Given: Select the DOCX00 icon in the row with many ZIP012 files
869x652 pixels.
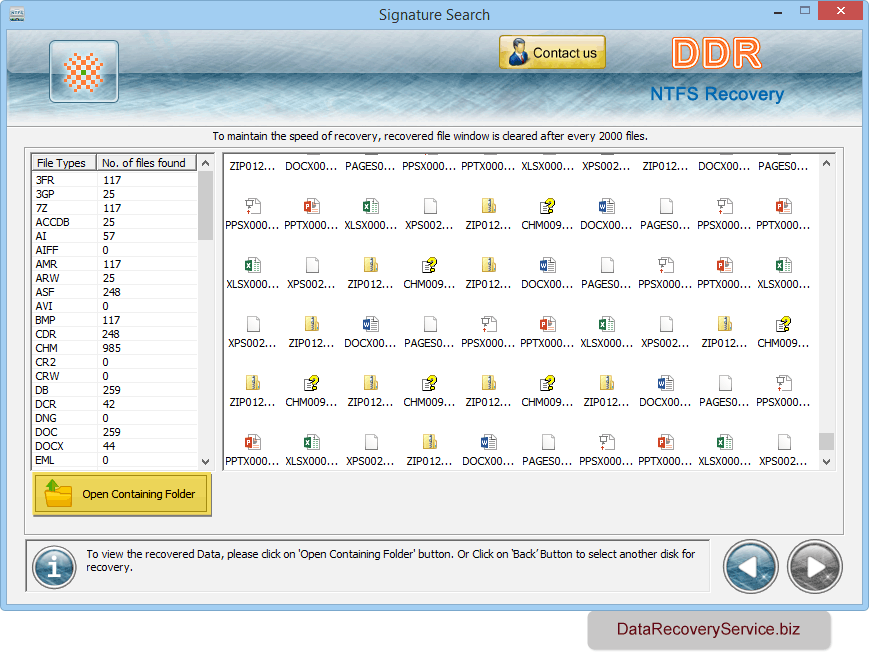Looking at the screenshot, I should pos(666,383).
